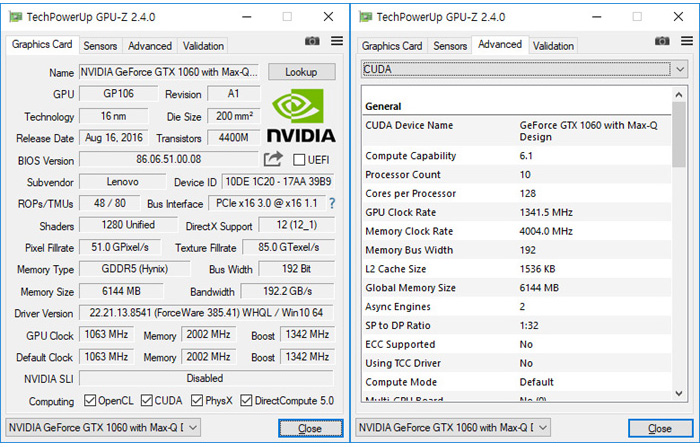
Task: Click Close button in left window
Action: tap(310, 428)
